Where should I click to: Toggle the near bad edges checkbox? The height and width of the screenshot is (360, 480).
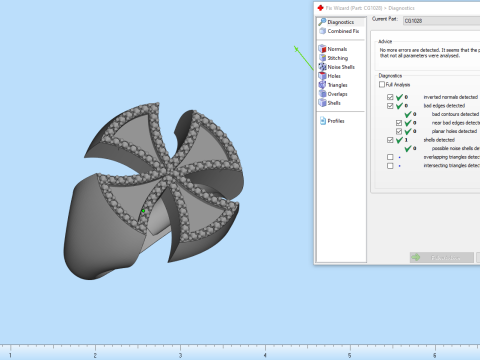point(399,123)
